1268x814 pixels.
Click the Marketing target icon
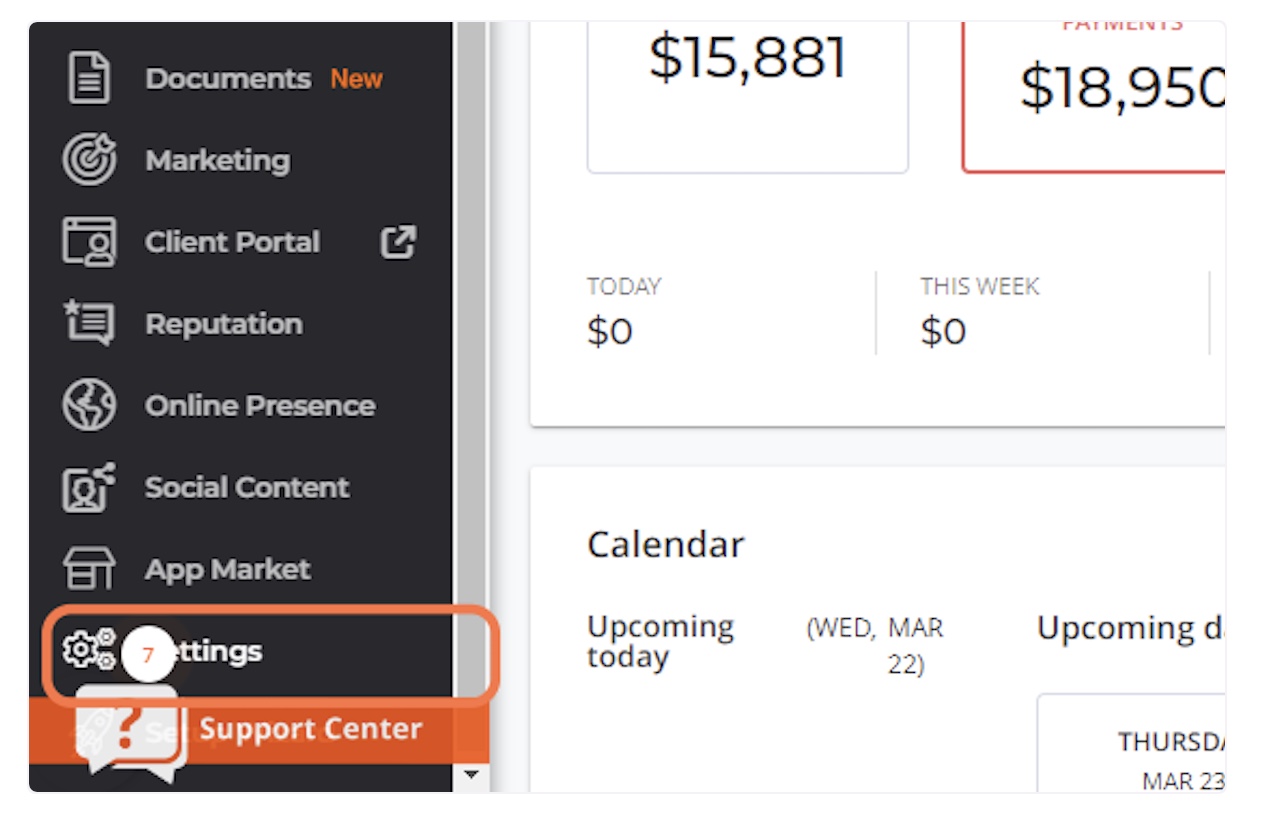tap(89, 160)
